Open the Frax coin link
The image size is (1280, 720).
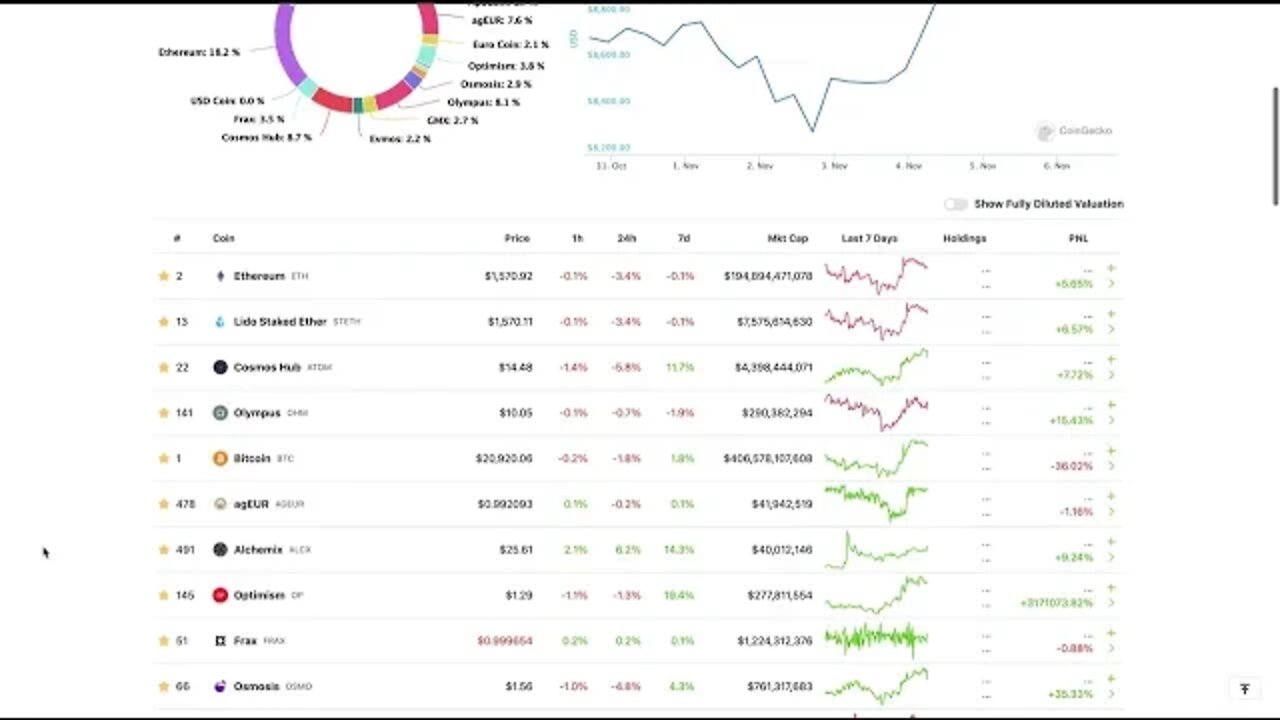point(245,641)
